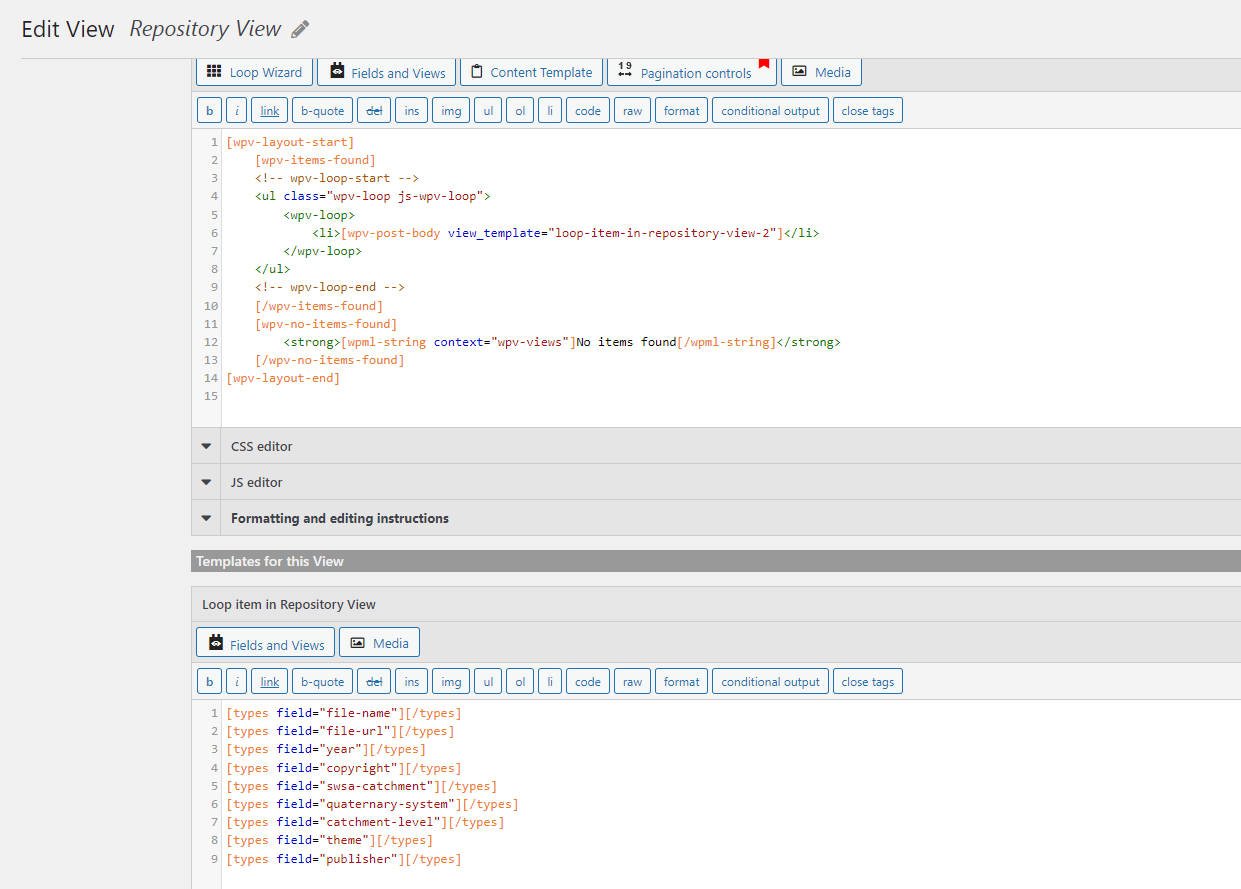Click the ul class="wpv-loop js-wpv-loop" line

click(373, 196)
